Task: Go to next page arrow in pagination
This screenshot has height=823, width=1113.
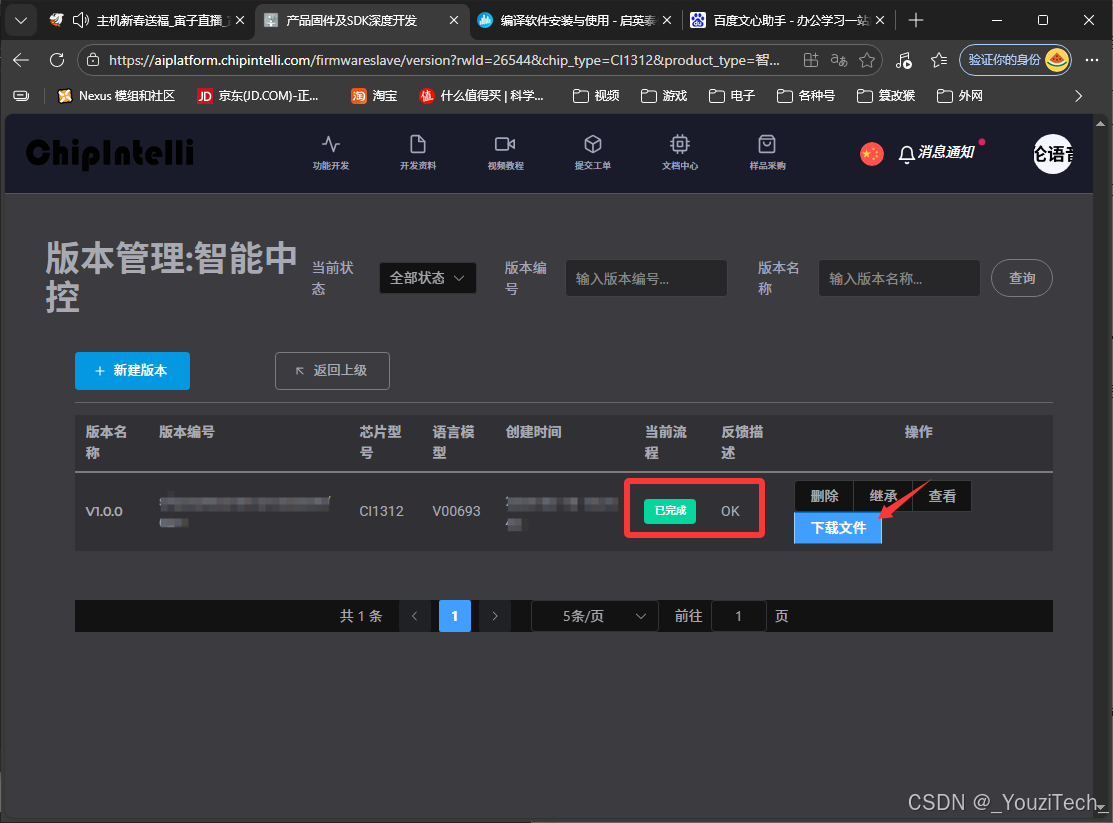Action: click(495, 616)
